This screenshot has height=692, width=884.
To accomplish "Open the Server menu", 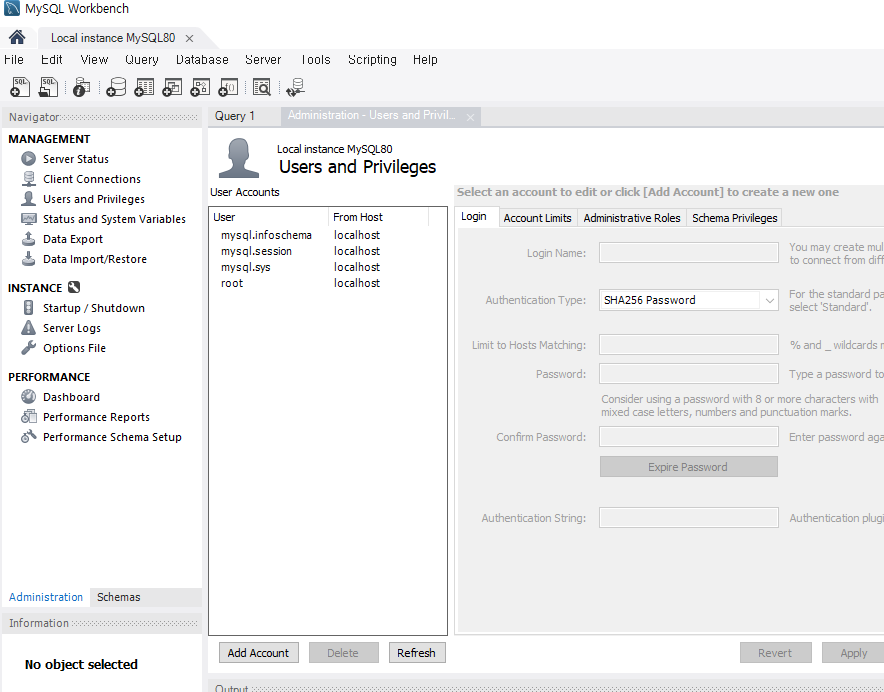I will [x=263, y=60].
